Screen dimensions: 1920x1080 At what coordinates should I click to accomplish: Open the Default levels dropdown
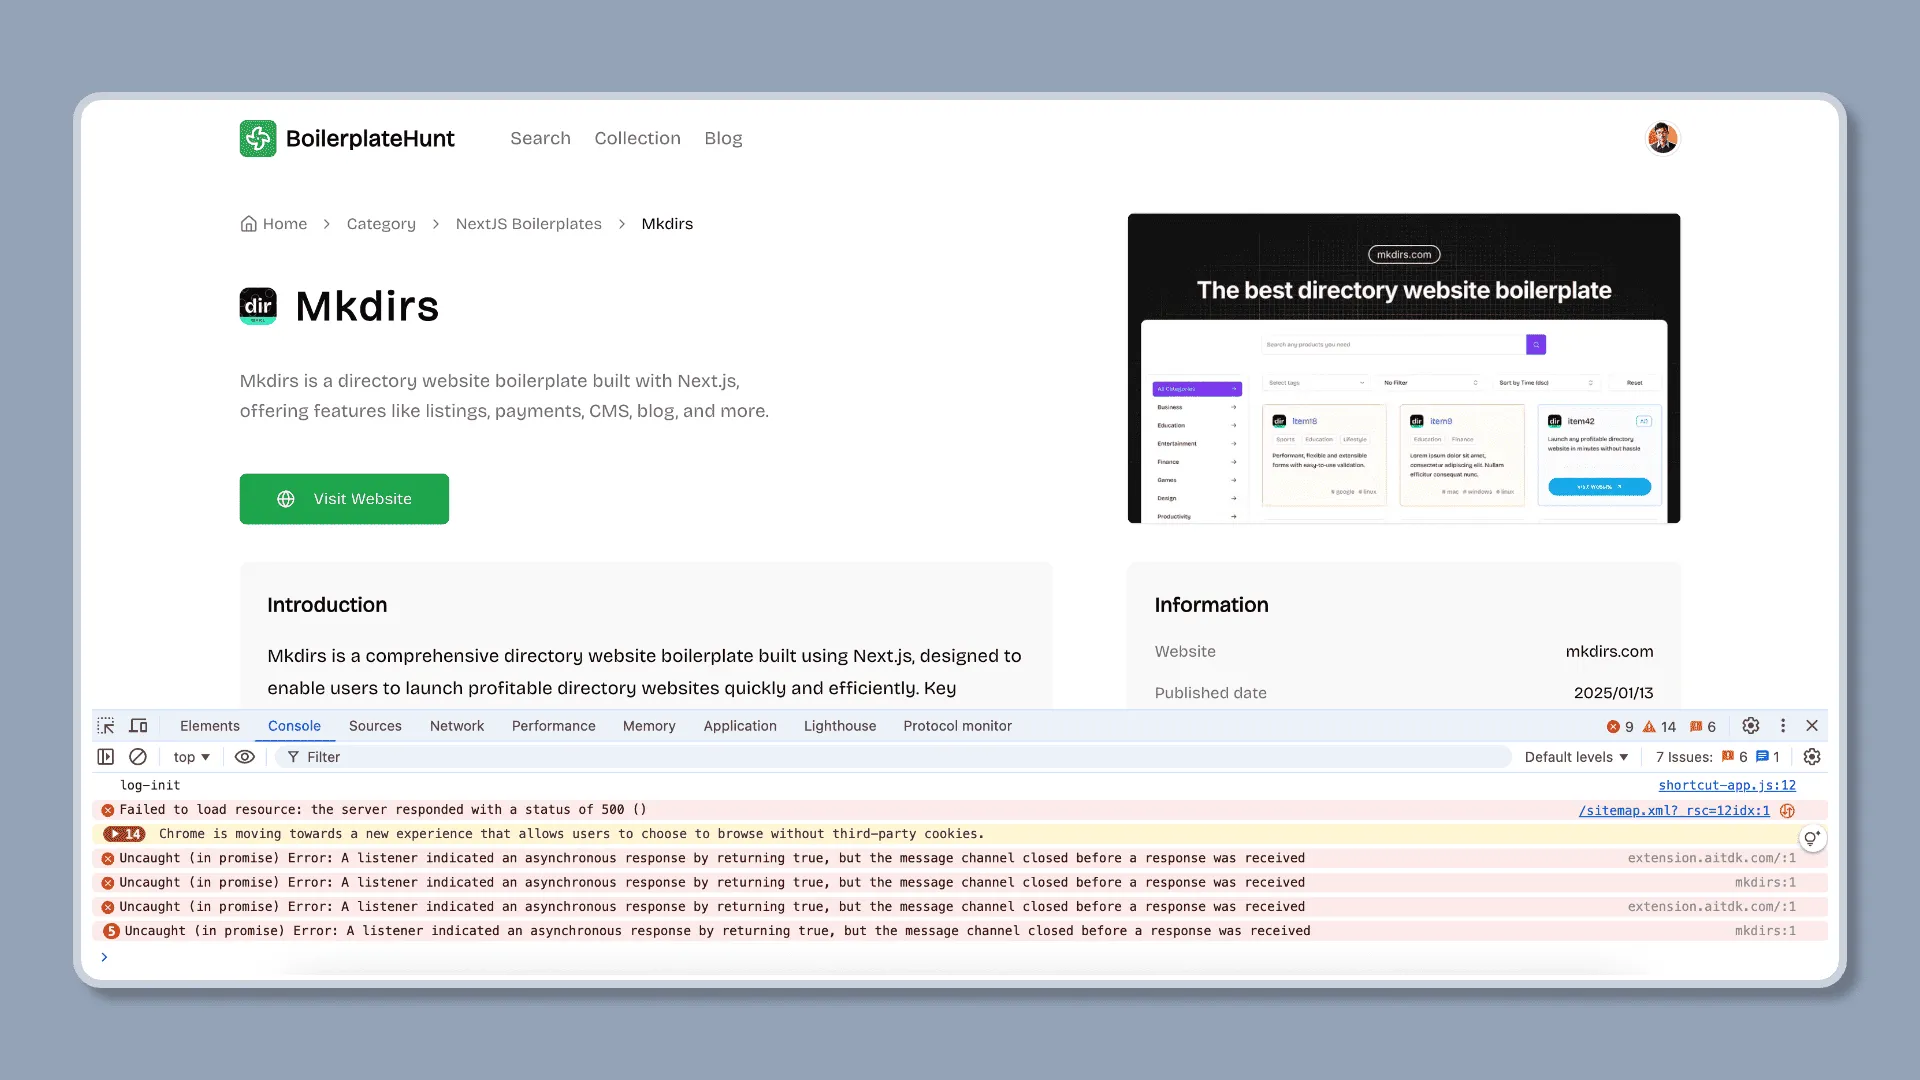click(x=1576, y=757)
